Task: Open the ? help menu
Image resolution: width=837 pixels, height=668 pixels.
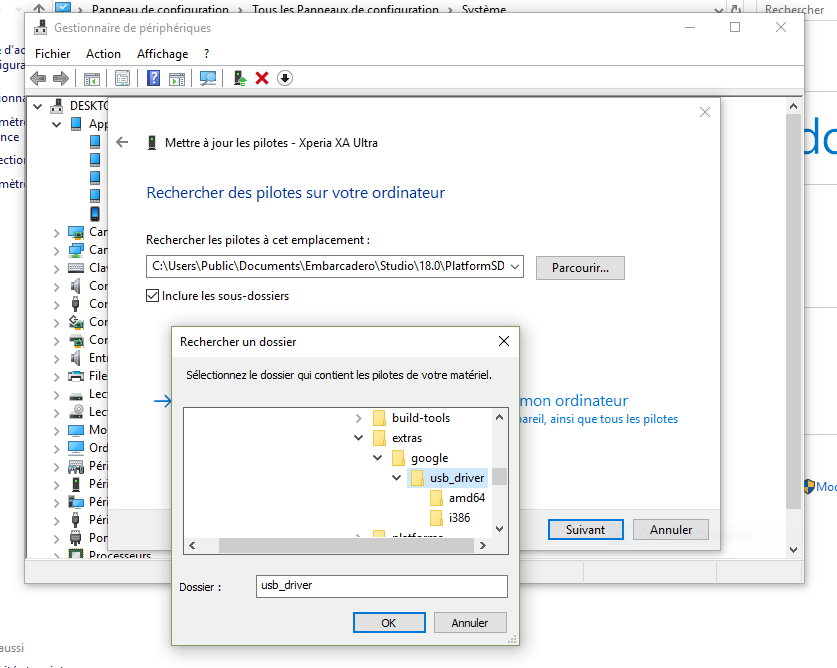Action: point(207,54)
